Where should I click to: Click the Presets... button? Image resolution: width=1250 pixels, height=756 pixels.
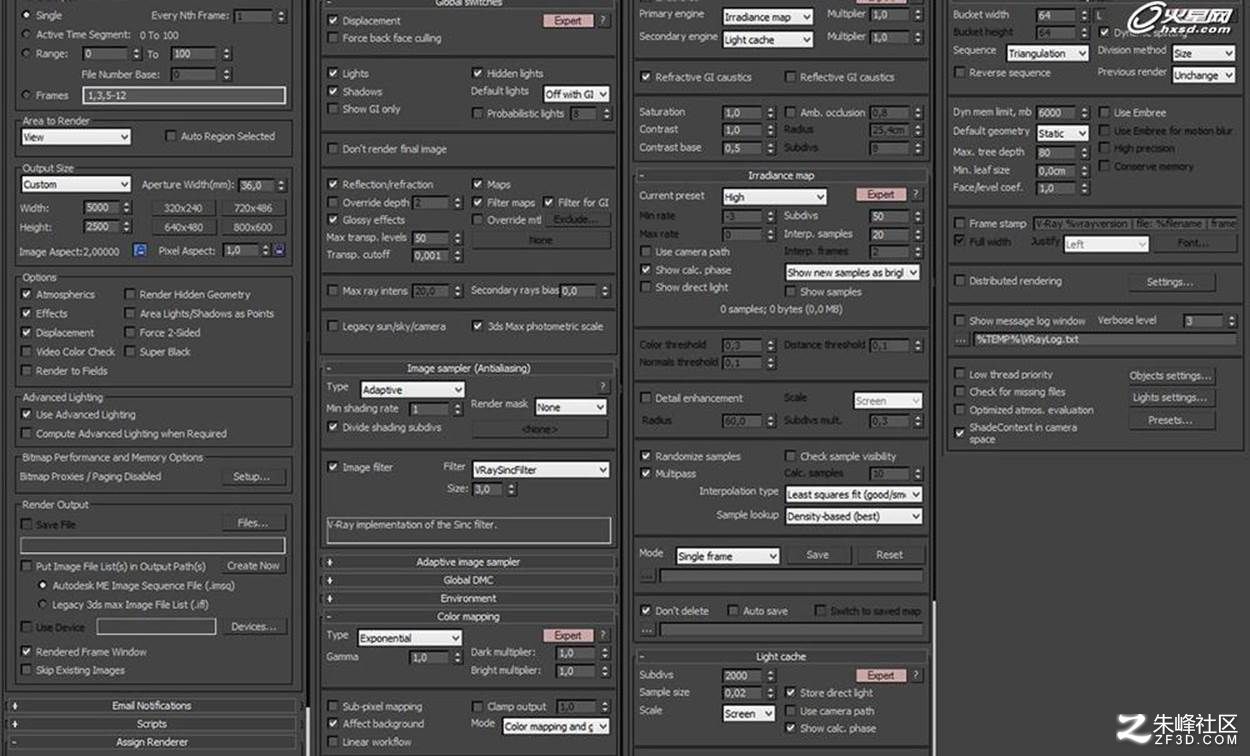[x=1171, y=420]
